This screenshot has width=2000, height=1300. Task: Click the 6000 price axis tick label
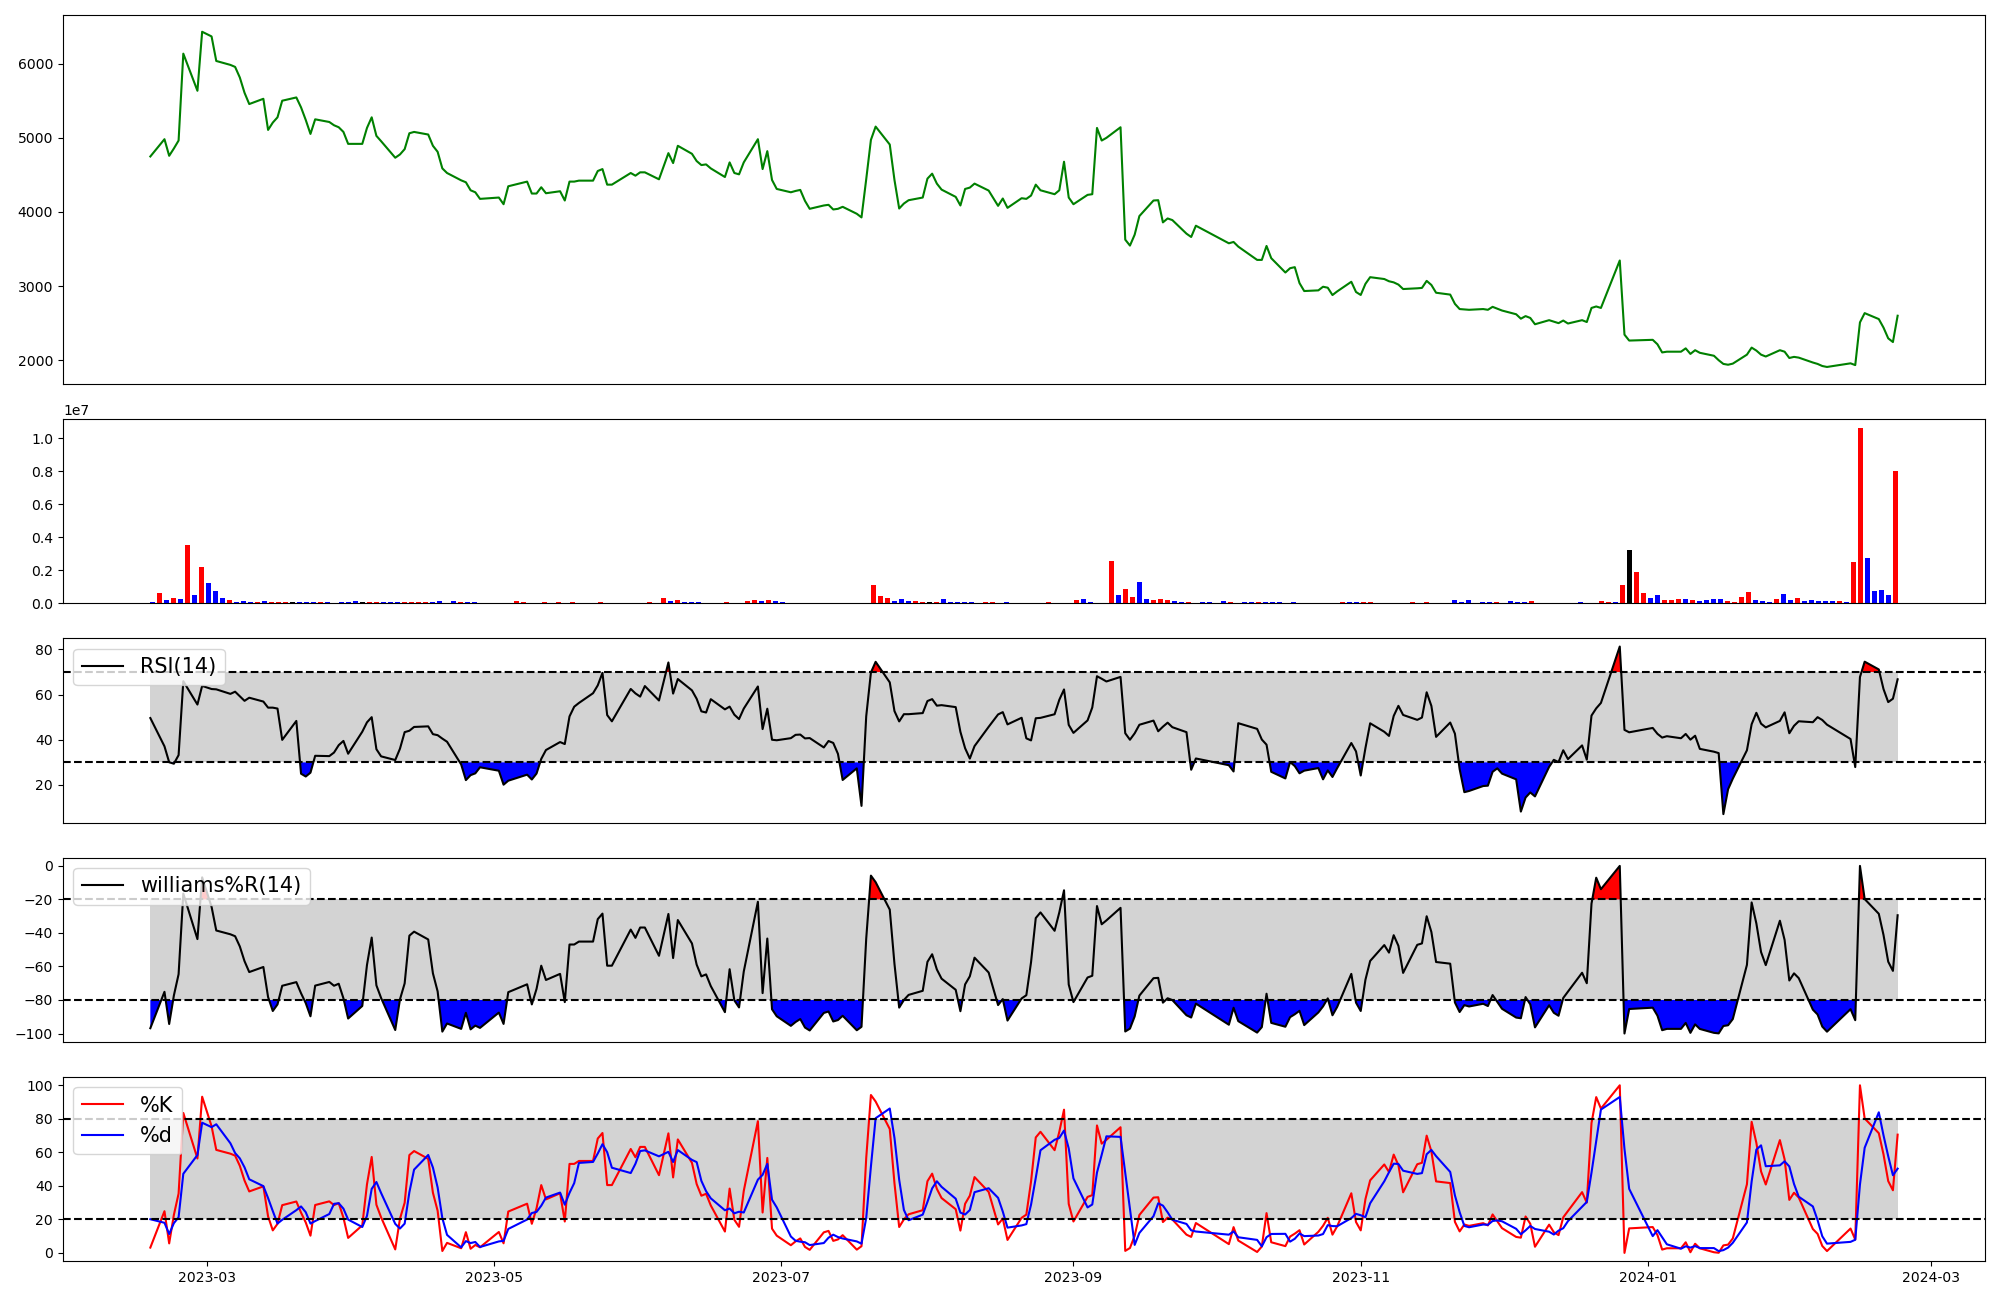pos(36,64)
